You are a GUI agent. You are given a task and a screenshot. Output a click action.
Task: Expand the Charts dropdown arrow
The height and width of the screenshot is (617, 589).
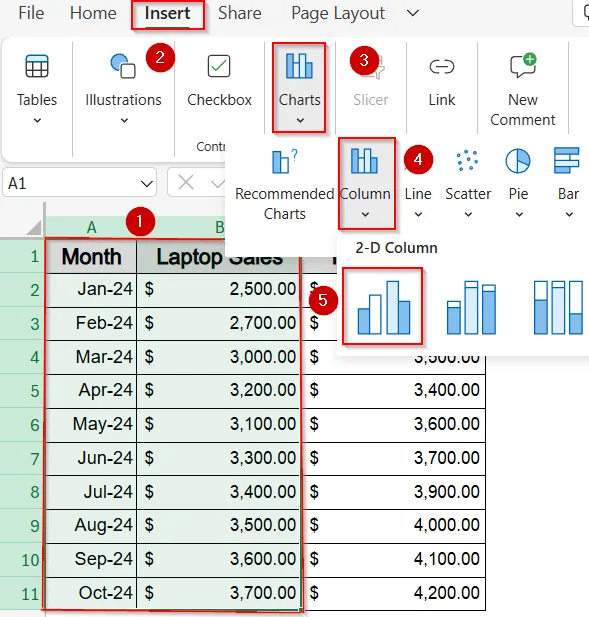300,120
